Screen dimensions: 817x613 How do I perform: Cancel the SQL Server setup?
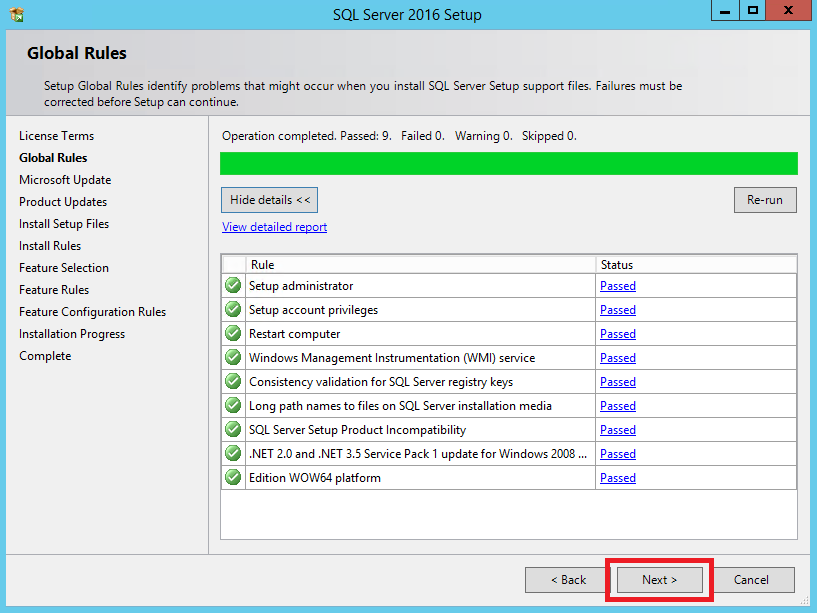751,580
